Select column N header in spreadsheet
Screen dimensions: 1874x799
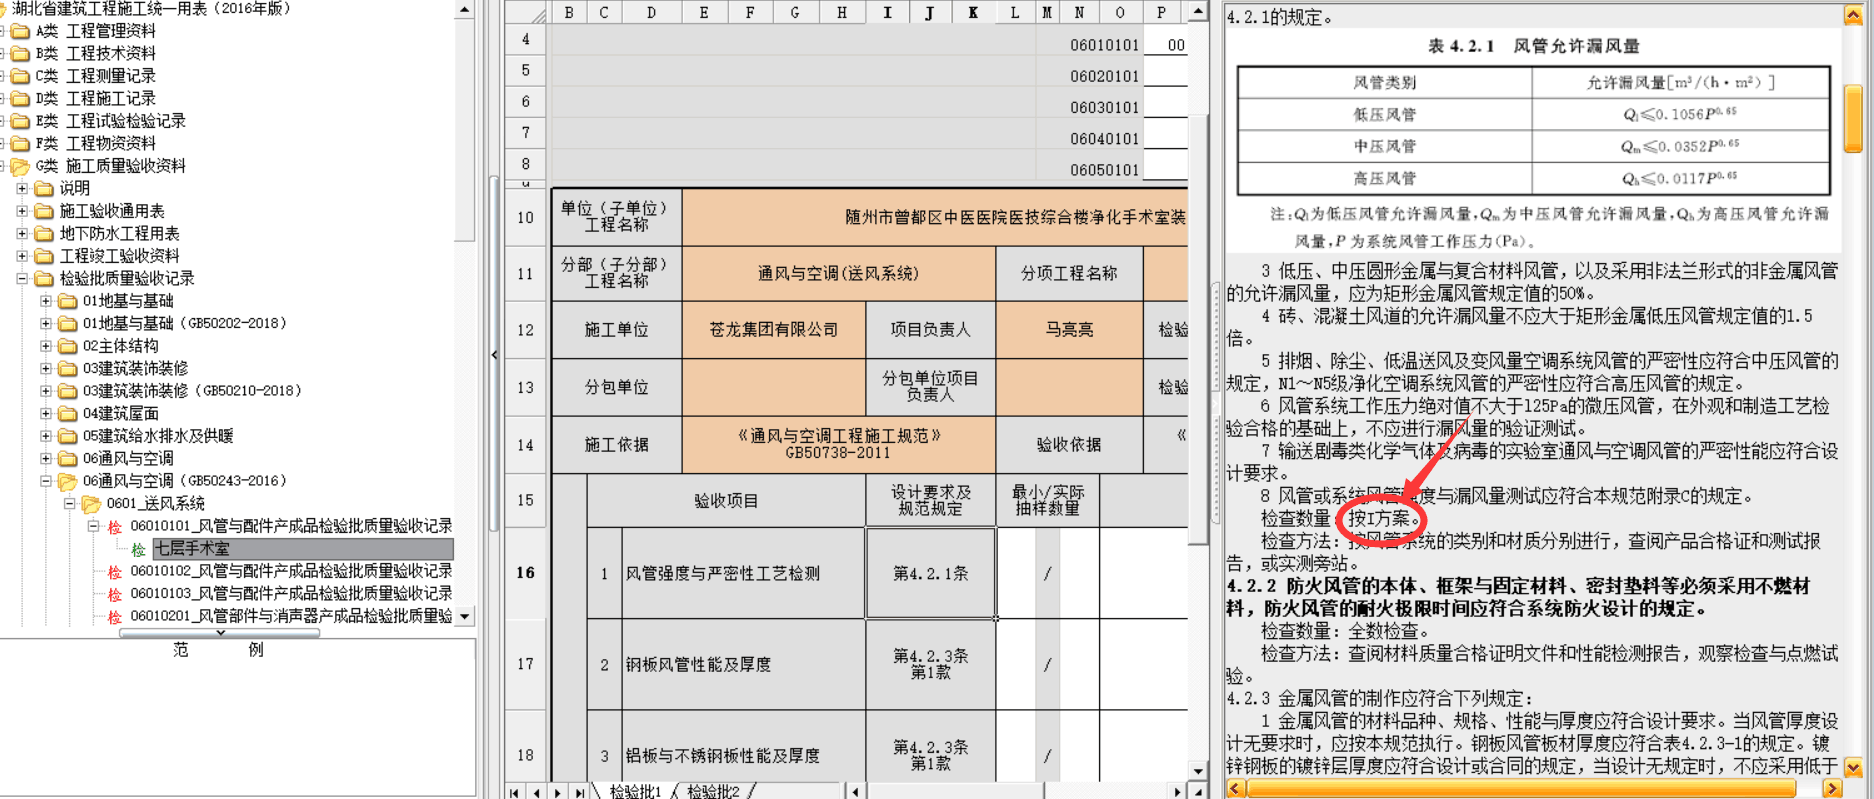click(1079, 12)
